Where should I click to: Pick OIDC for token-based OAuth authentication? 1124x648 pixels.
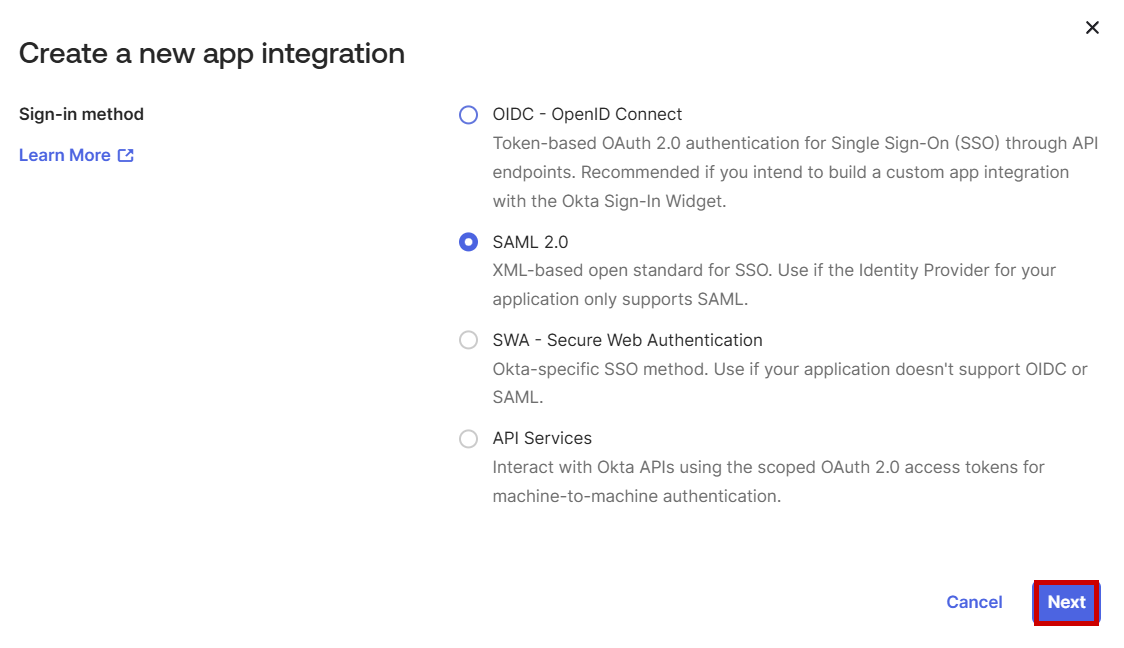click(469, 115)
